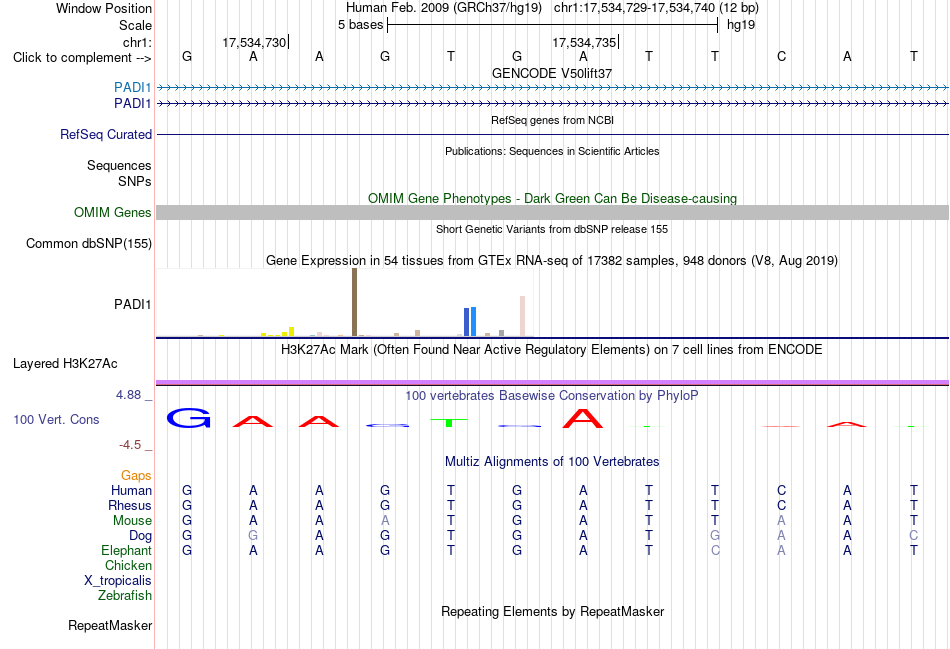Select the Mouse species row label

coord(133,521)
